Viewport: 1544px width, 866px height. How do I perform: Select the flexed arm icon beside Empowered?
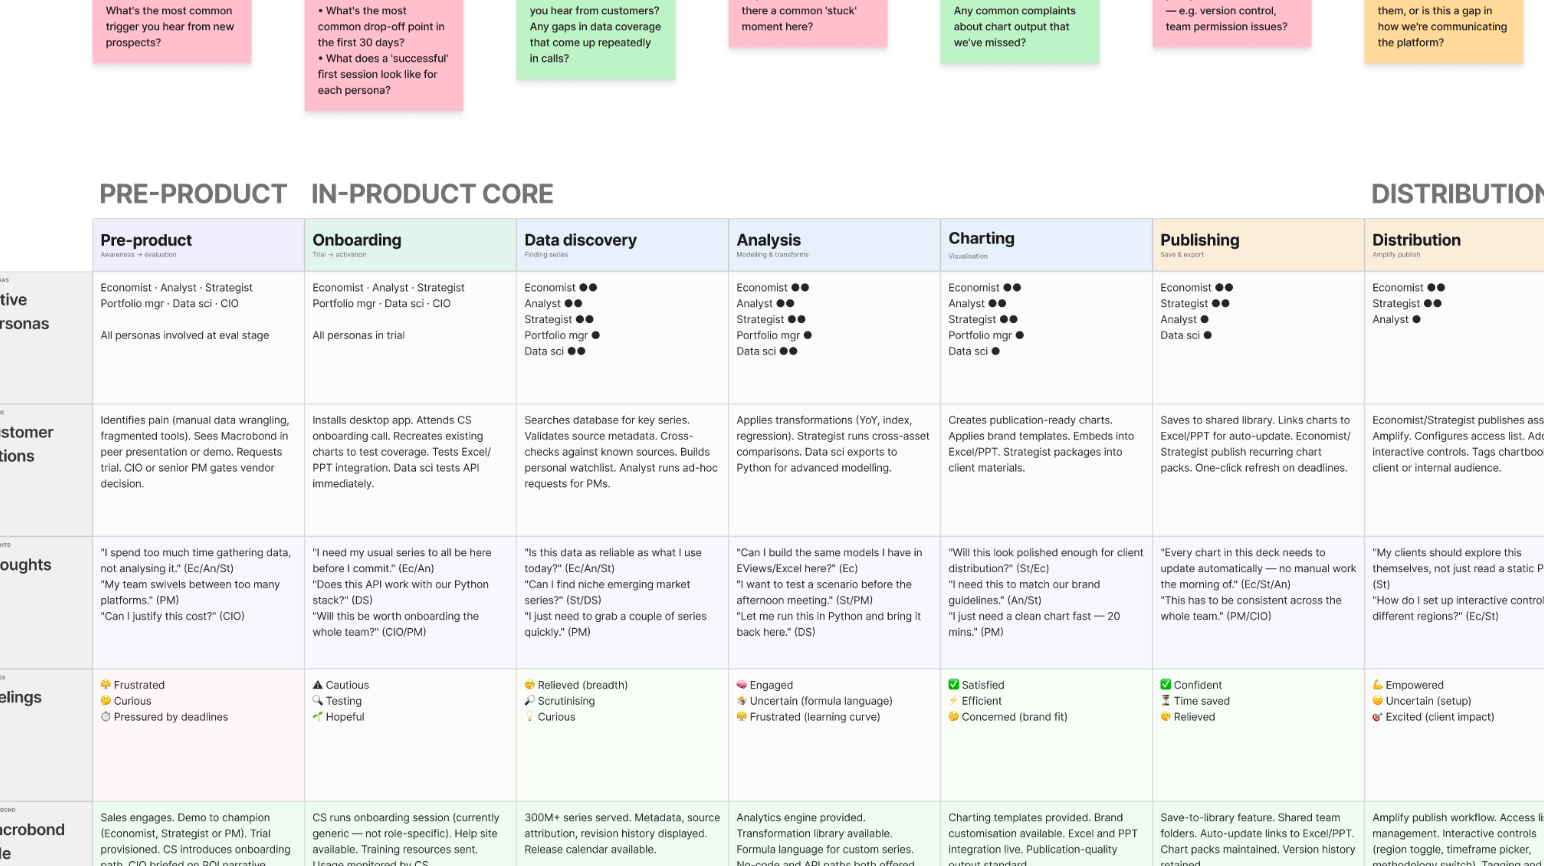coord(1378,685)
